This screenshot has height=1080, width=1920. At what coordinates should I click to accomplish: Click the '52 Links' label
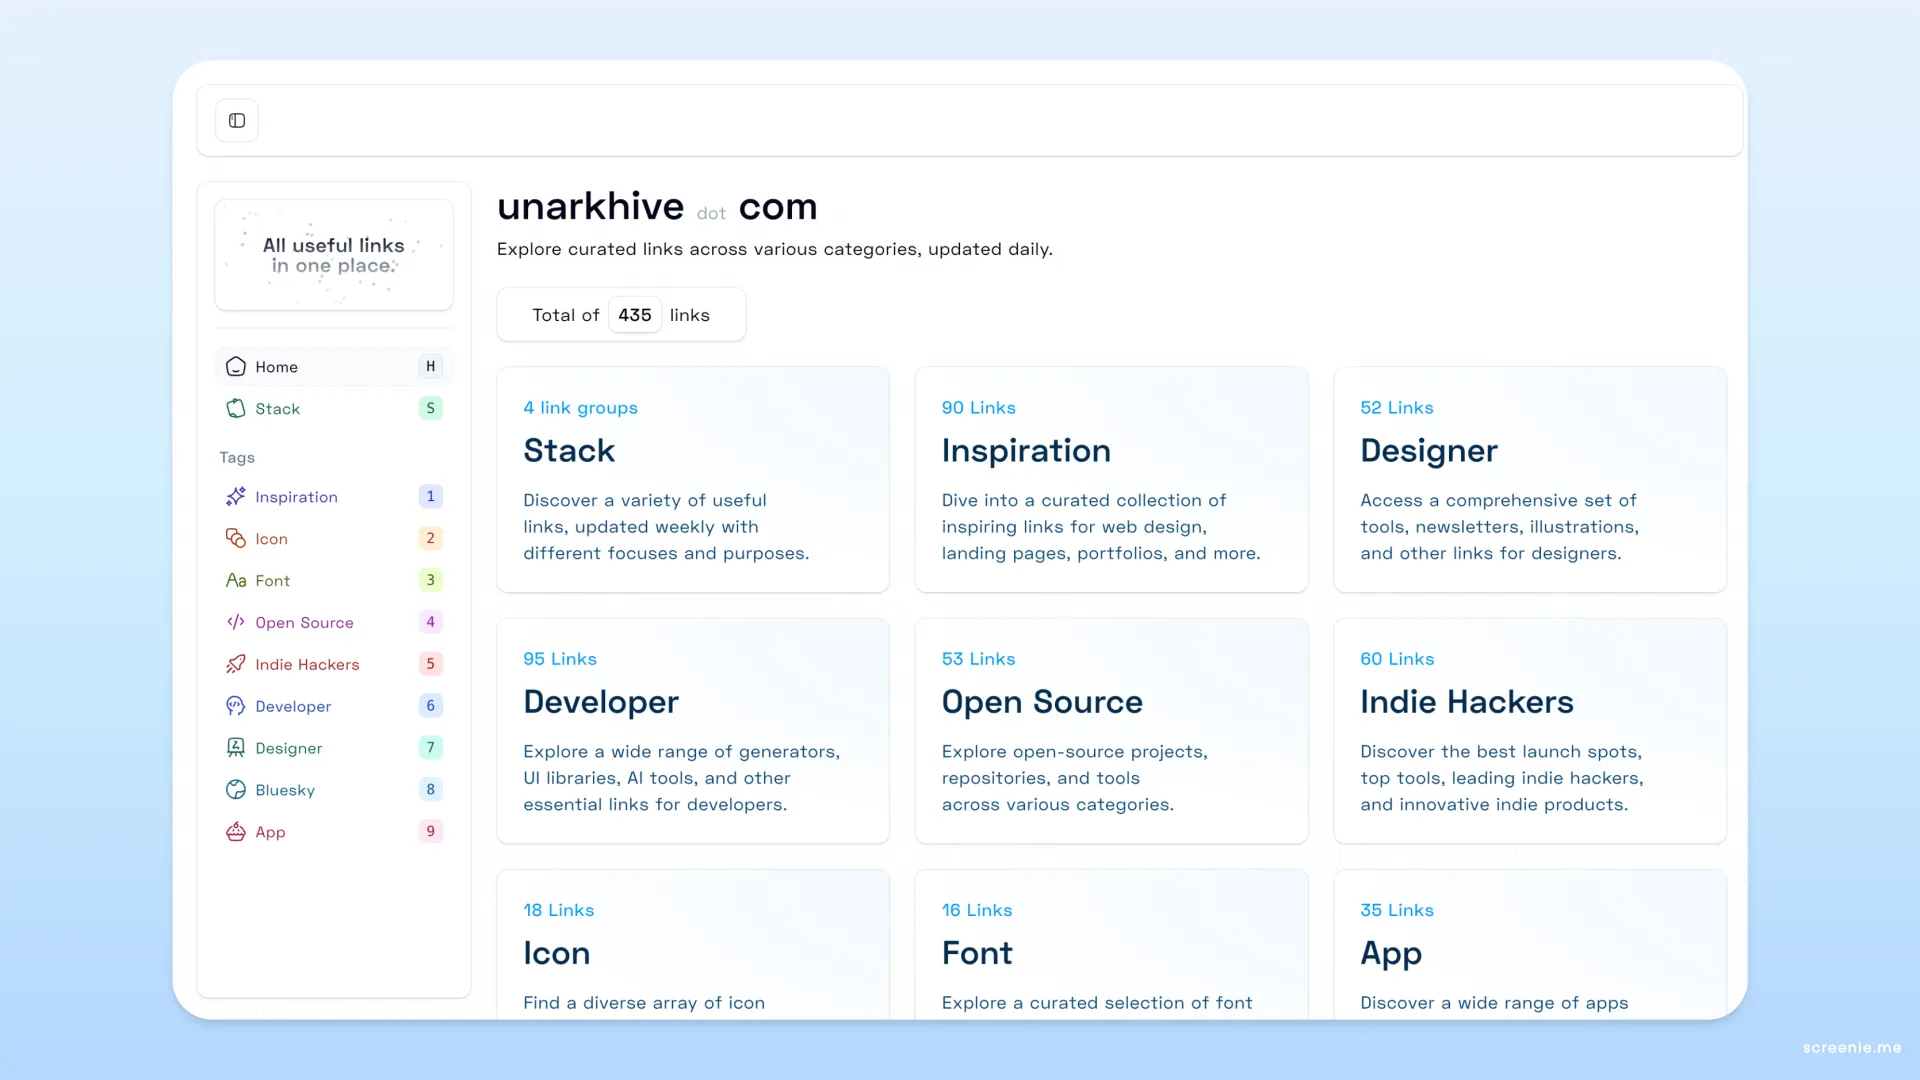[1397, 408]
